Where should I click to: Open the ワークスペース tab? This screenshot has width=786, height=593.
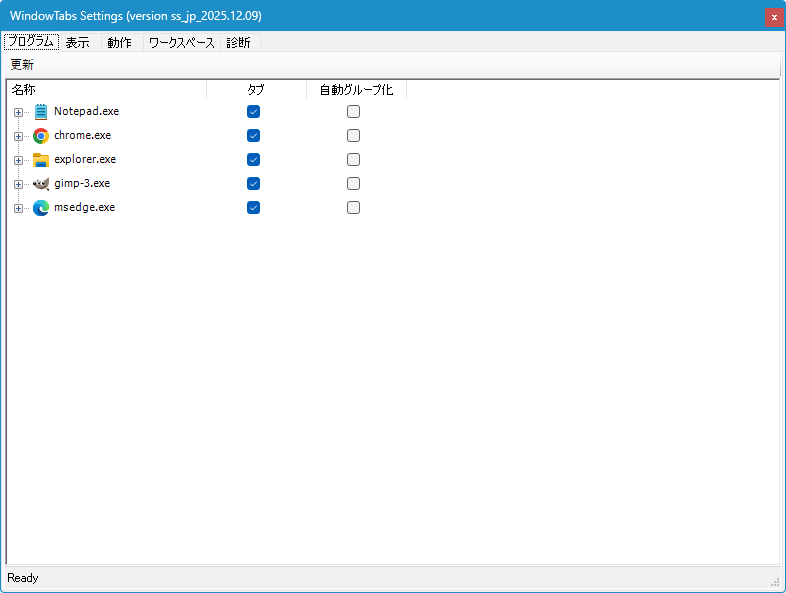click(181, 43)
